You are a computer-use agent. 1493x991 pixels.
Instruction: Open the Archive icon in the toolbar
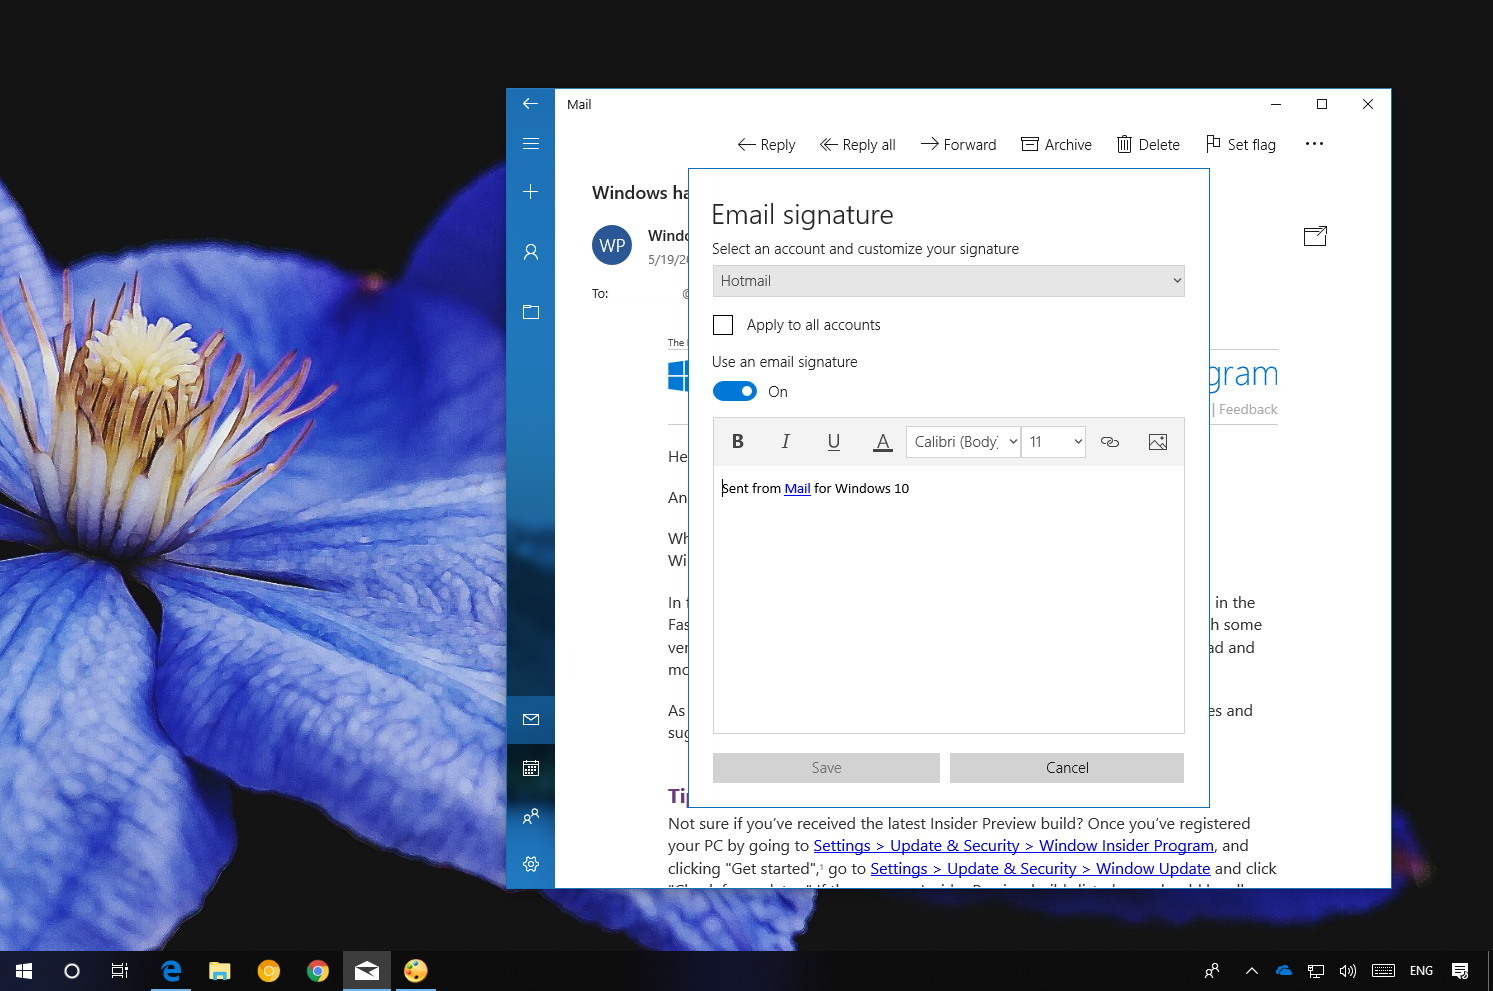[1056, 144]
